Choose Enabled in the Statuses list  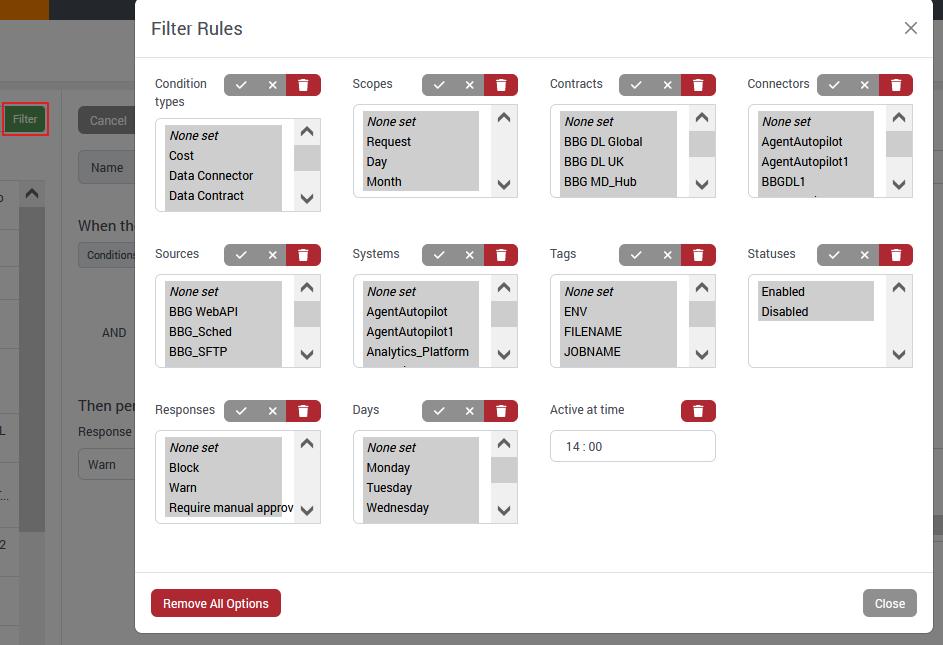pyautogui.click(x=783, y=292)
